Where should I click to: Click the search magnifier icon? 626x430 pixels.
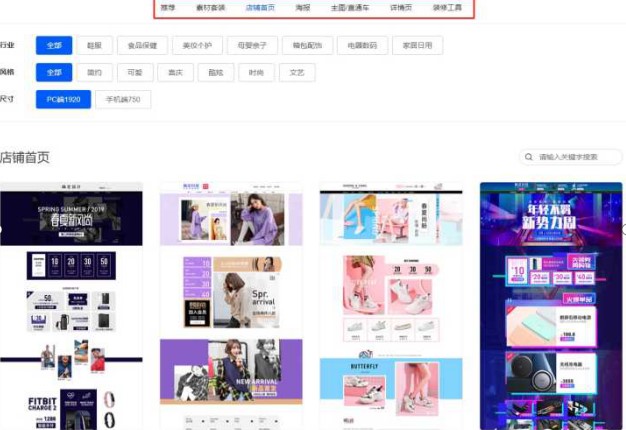click(x=529, y=157)
